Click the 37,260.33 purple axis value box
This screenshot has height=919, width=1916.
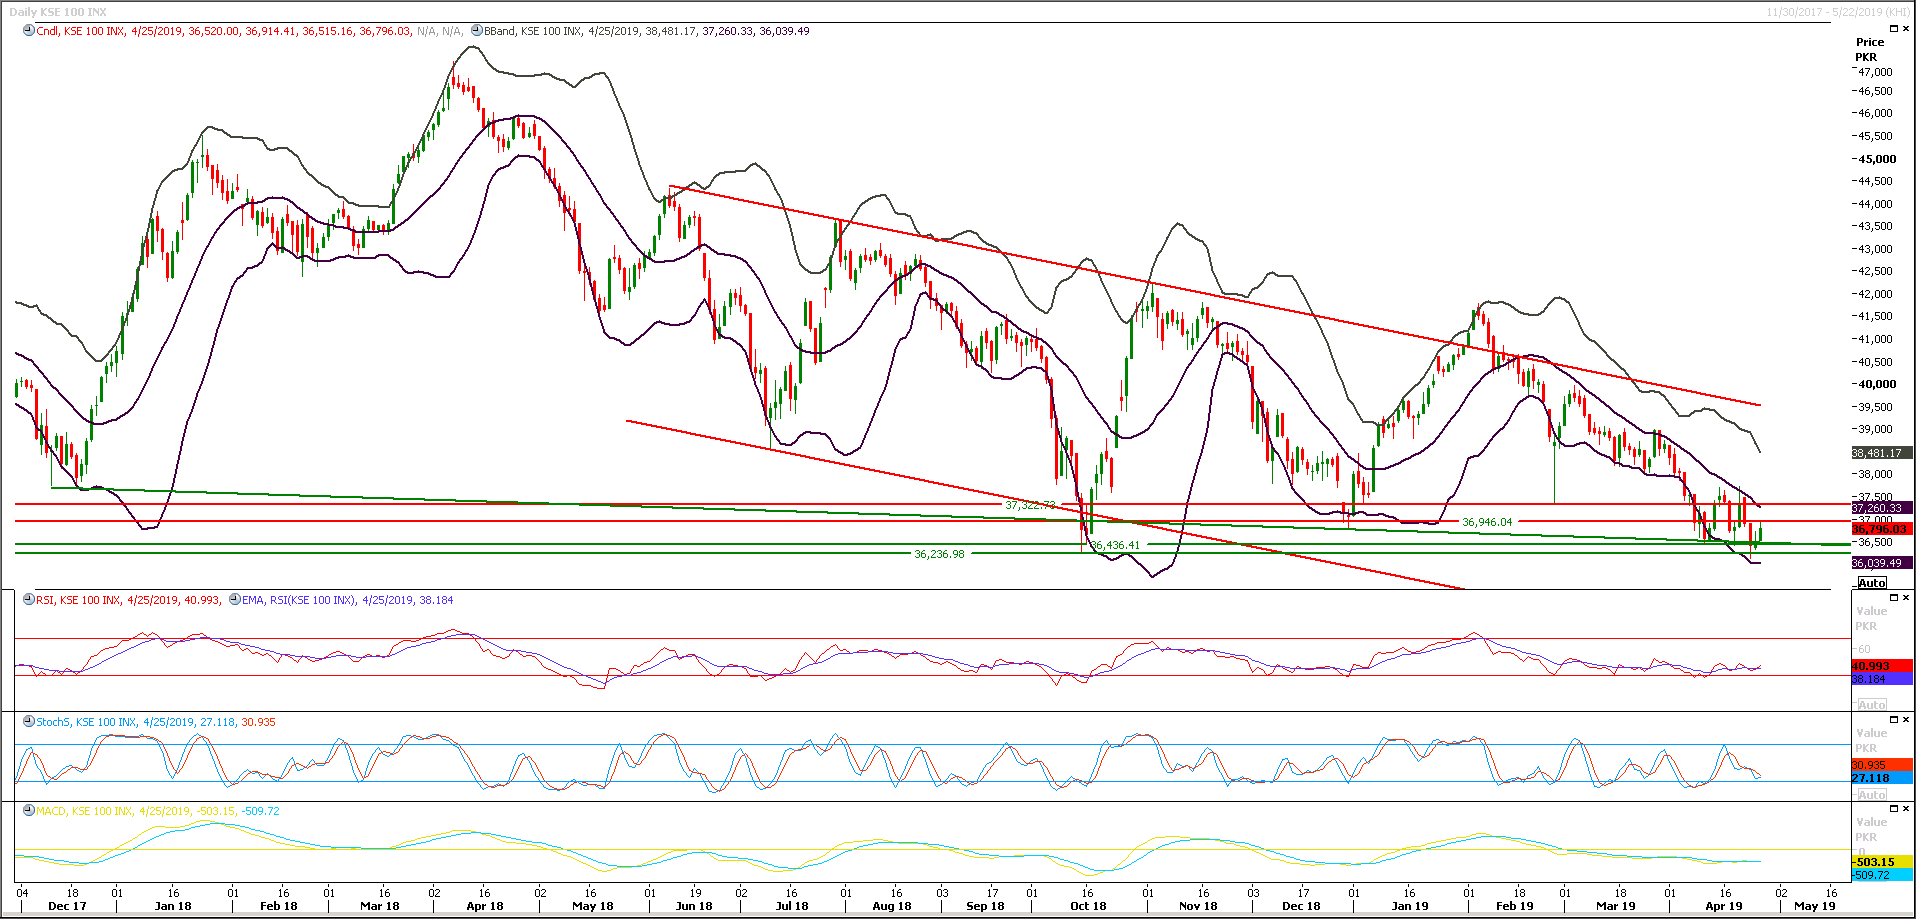1880,508
